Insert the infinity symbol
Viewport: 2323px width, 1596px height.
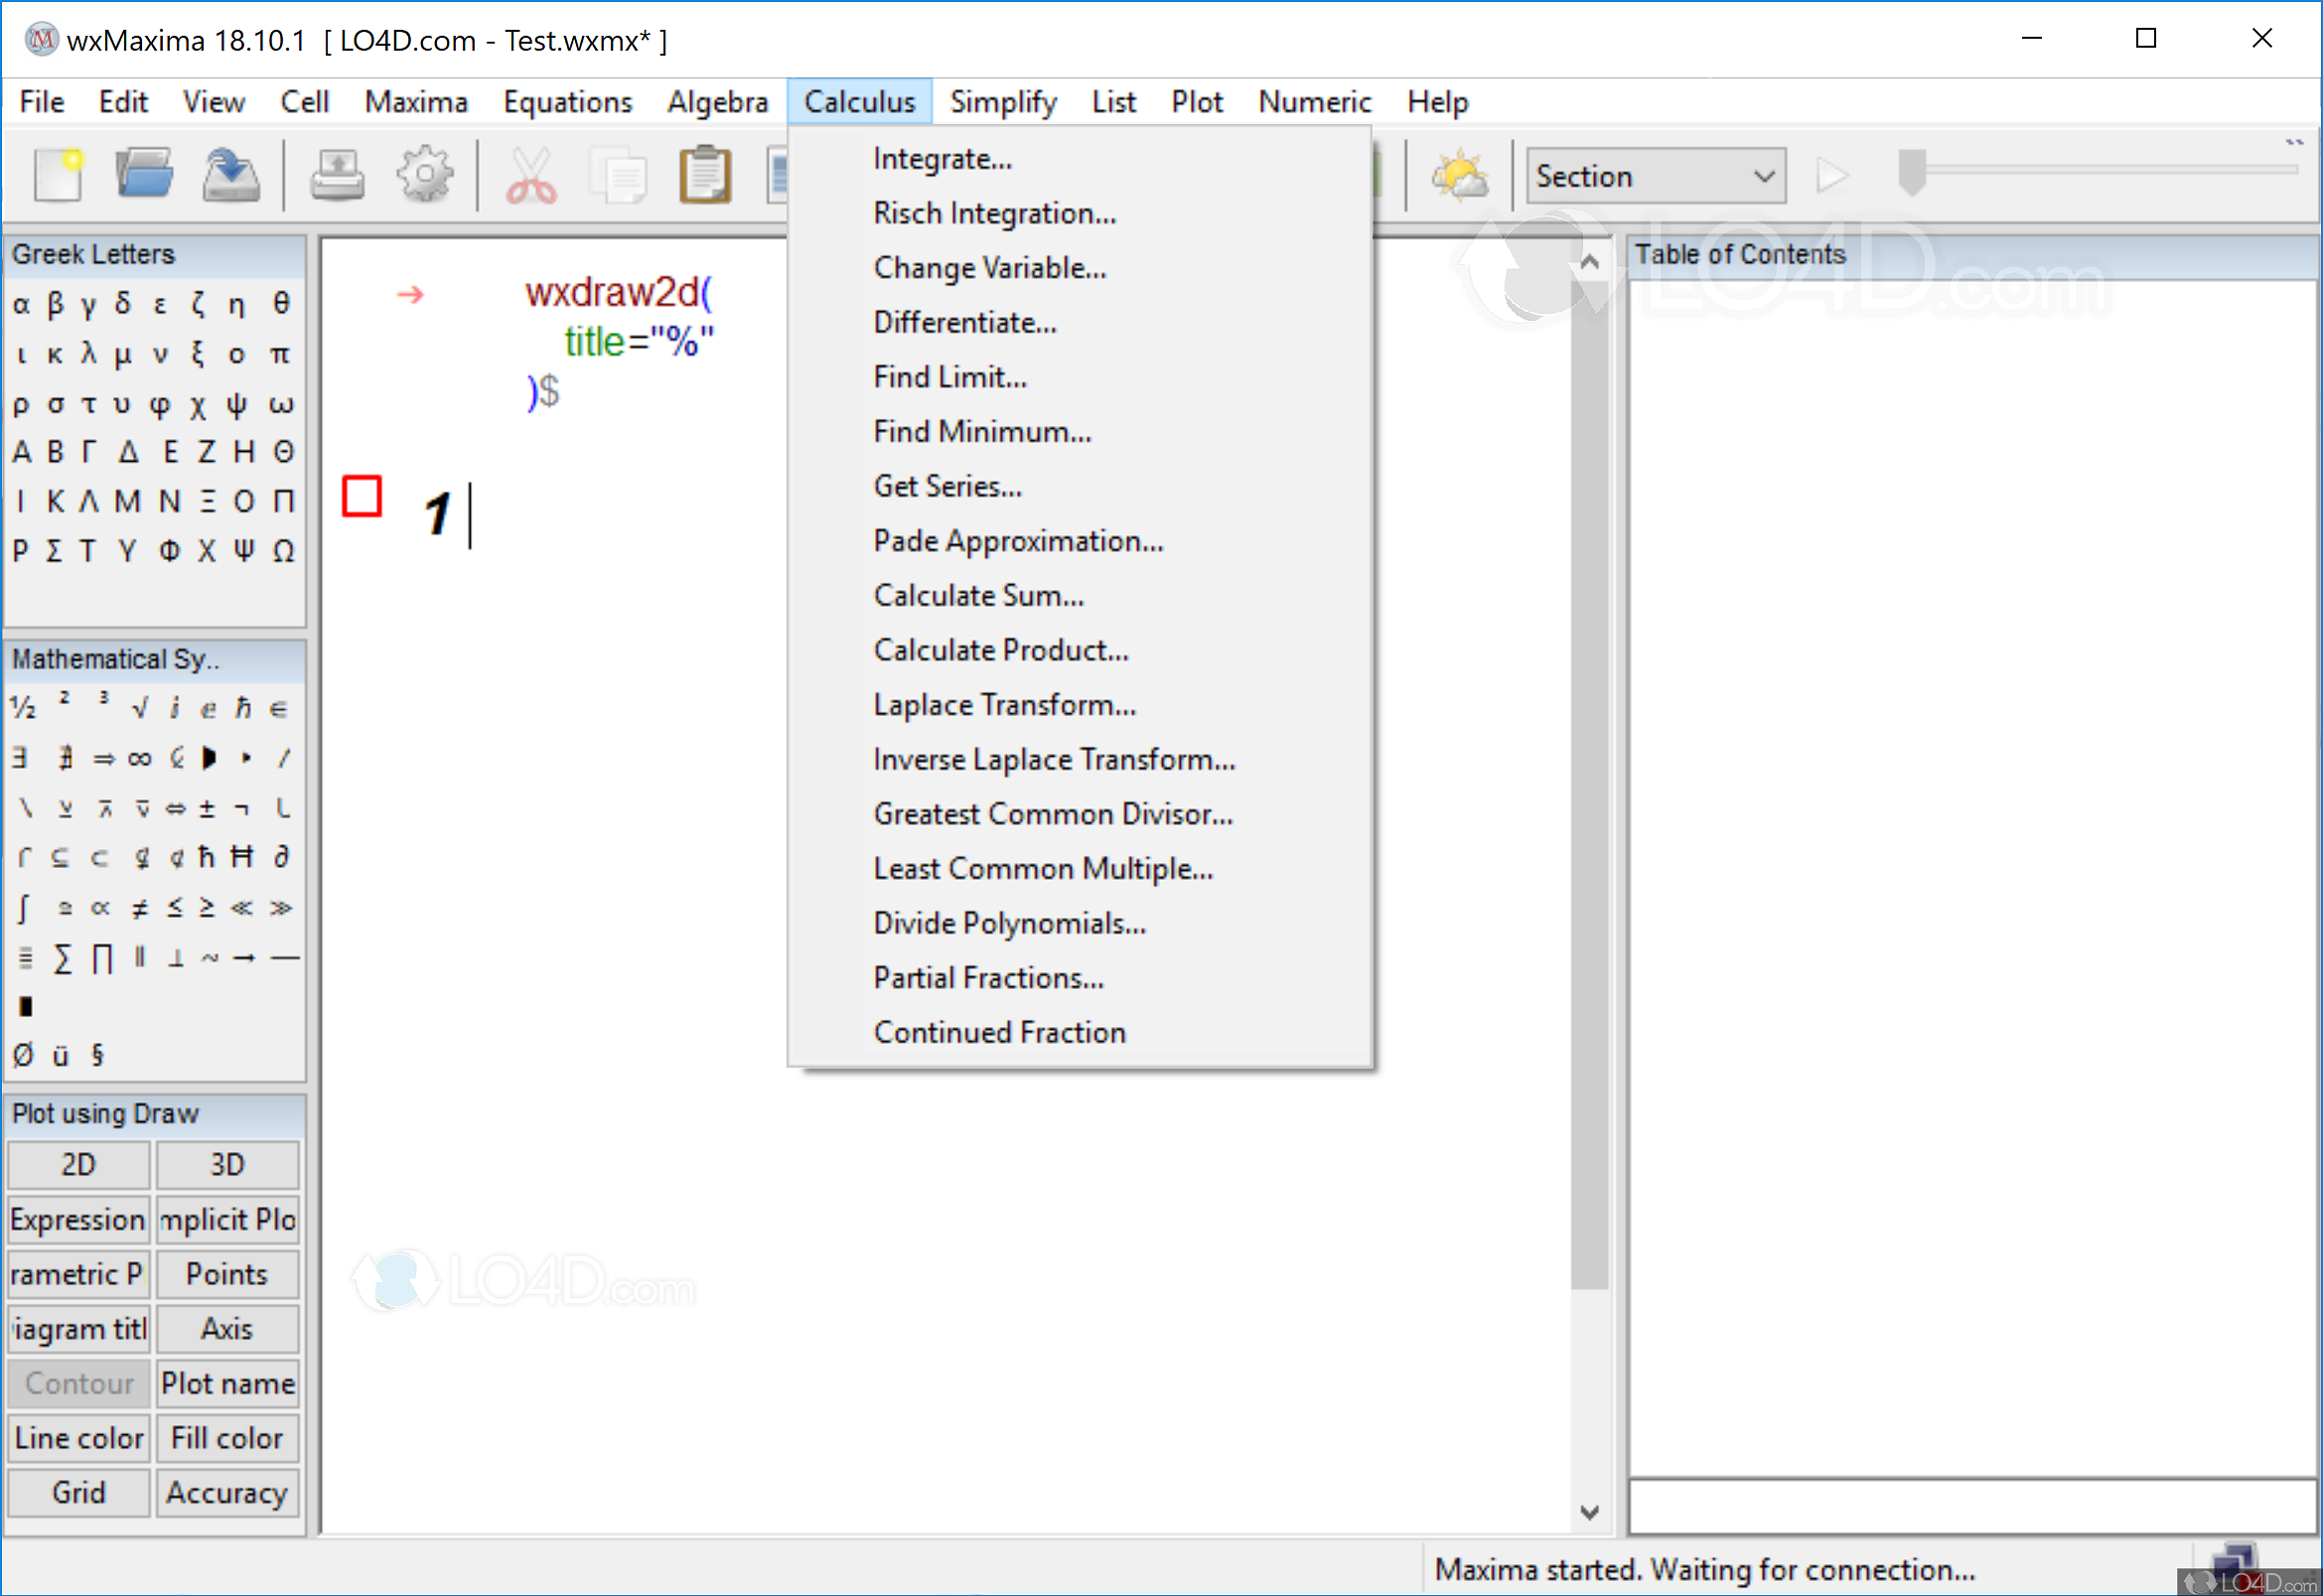pyautogui.click(x=139, y=759)
